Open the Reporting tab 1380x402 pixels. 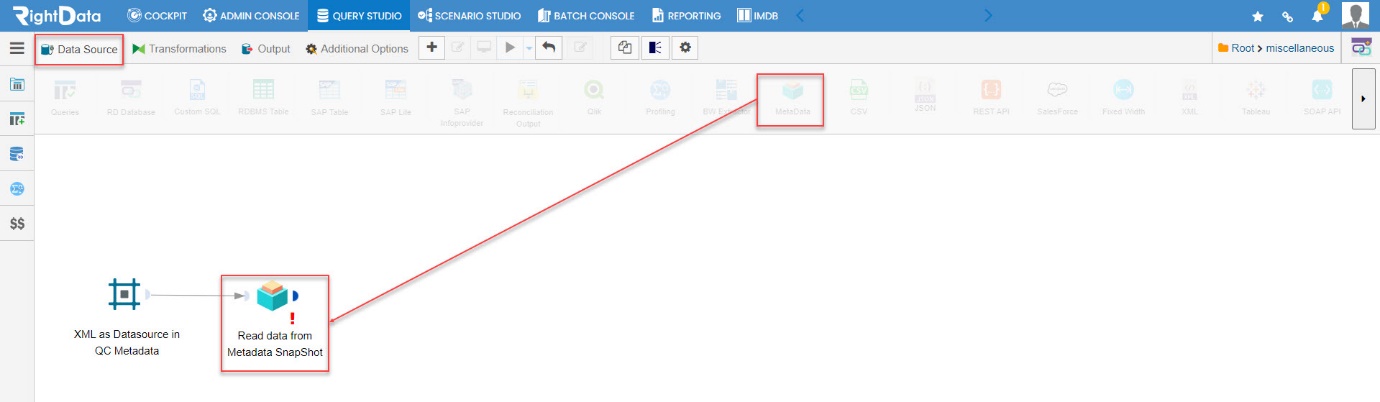(686, 15)
